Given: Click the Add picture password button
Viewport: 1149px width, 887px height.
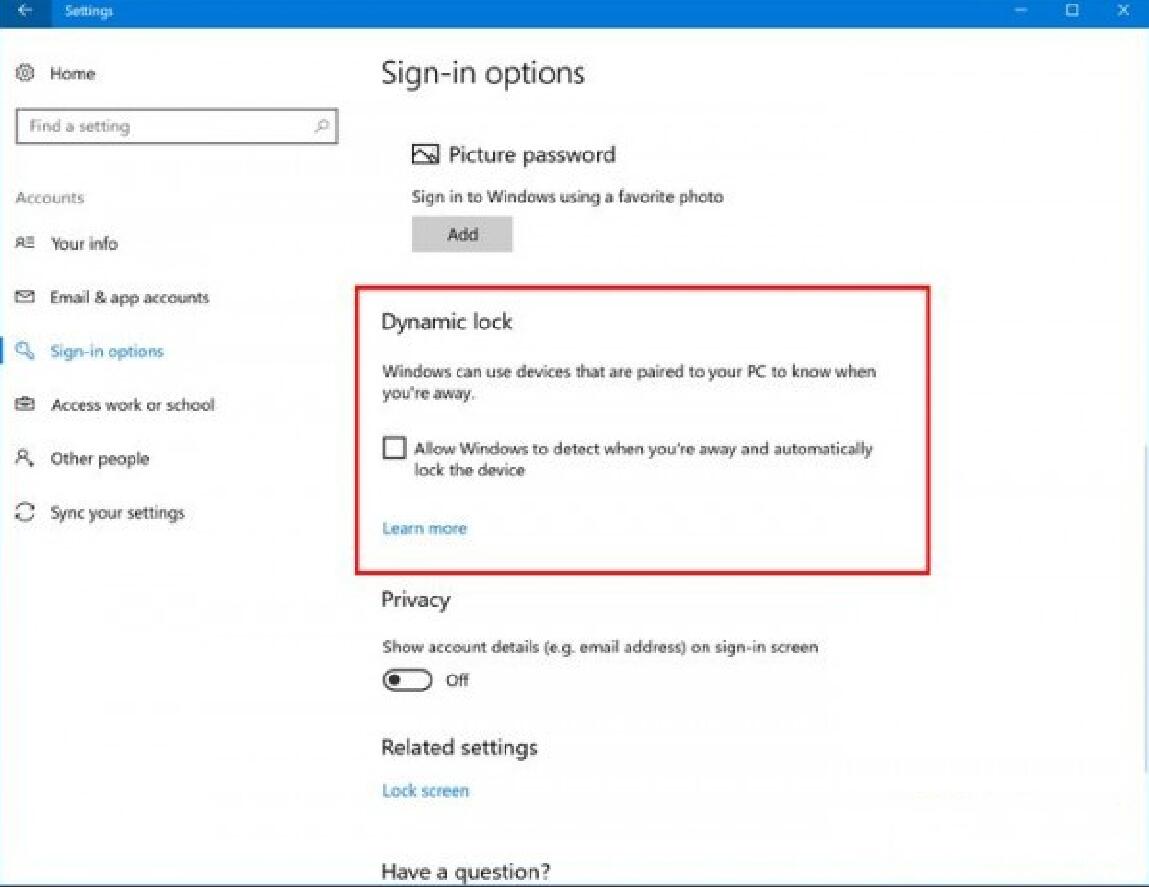Looking at the screenshot, I should pyautogui.click(x=462, y=235).
